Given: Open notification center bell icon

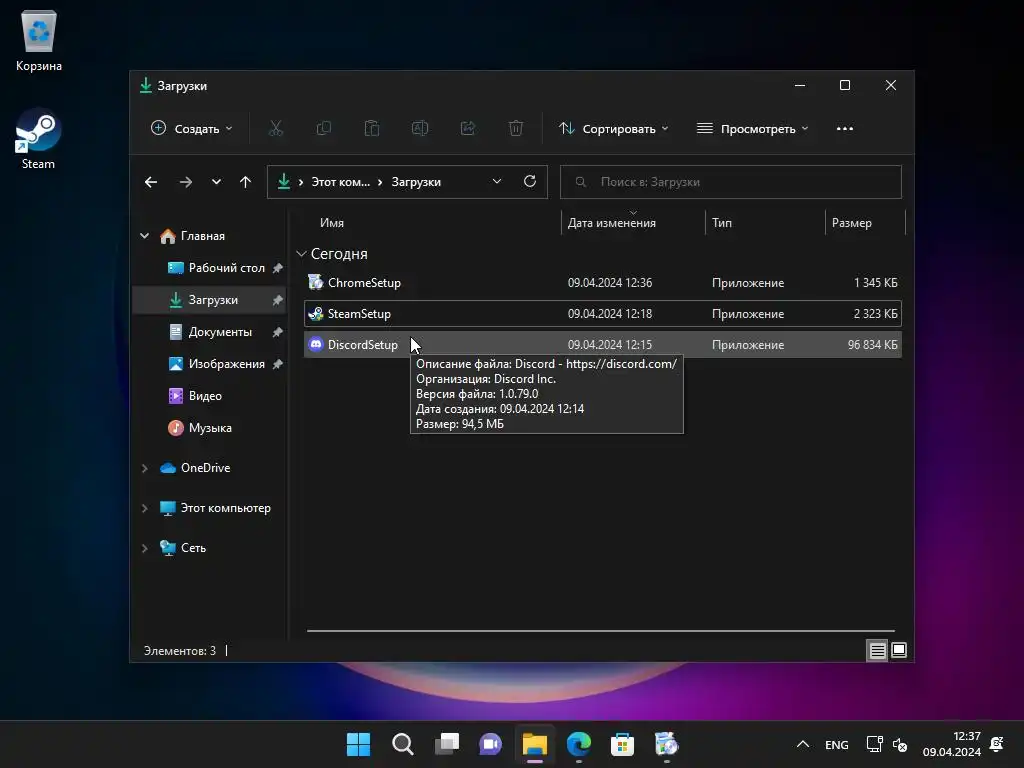Looking at the screenshot, I should [x=997, y=744].
